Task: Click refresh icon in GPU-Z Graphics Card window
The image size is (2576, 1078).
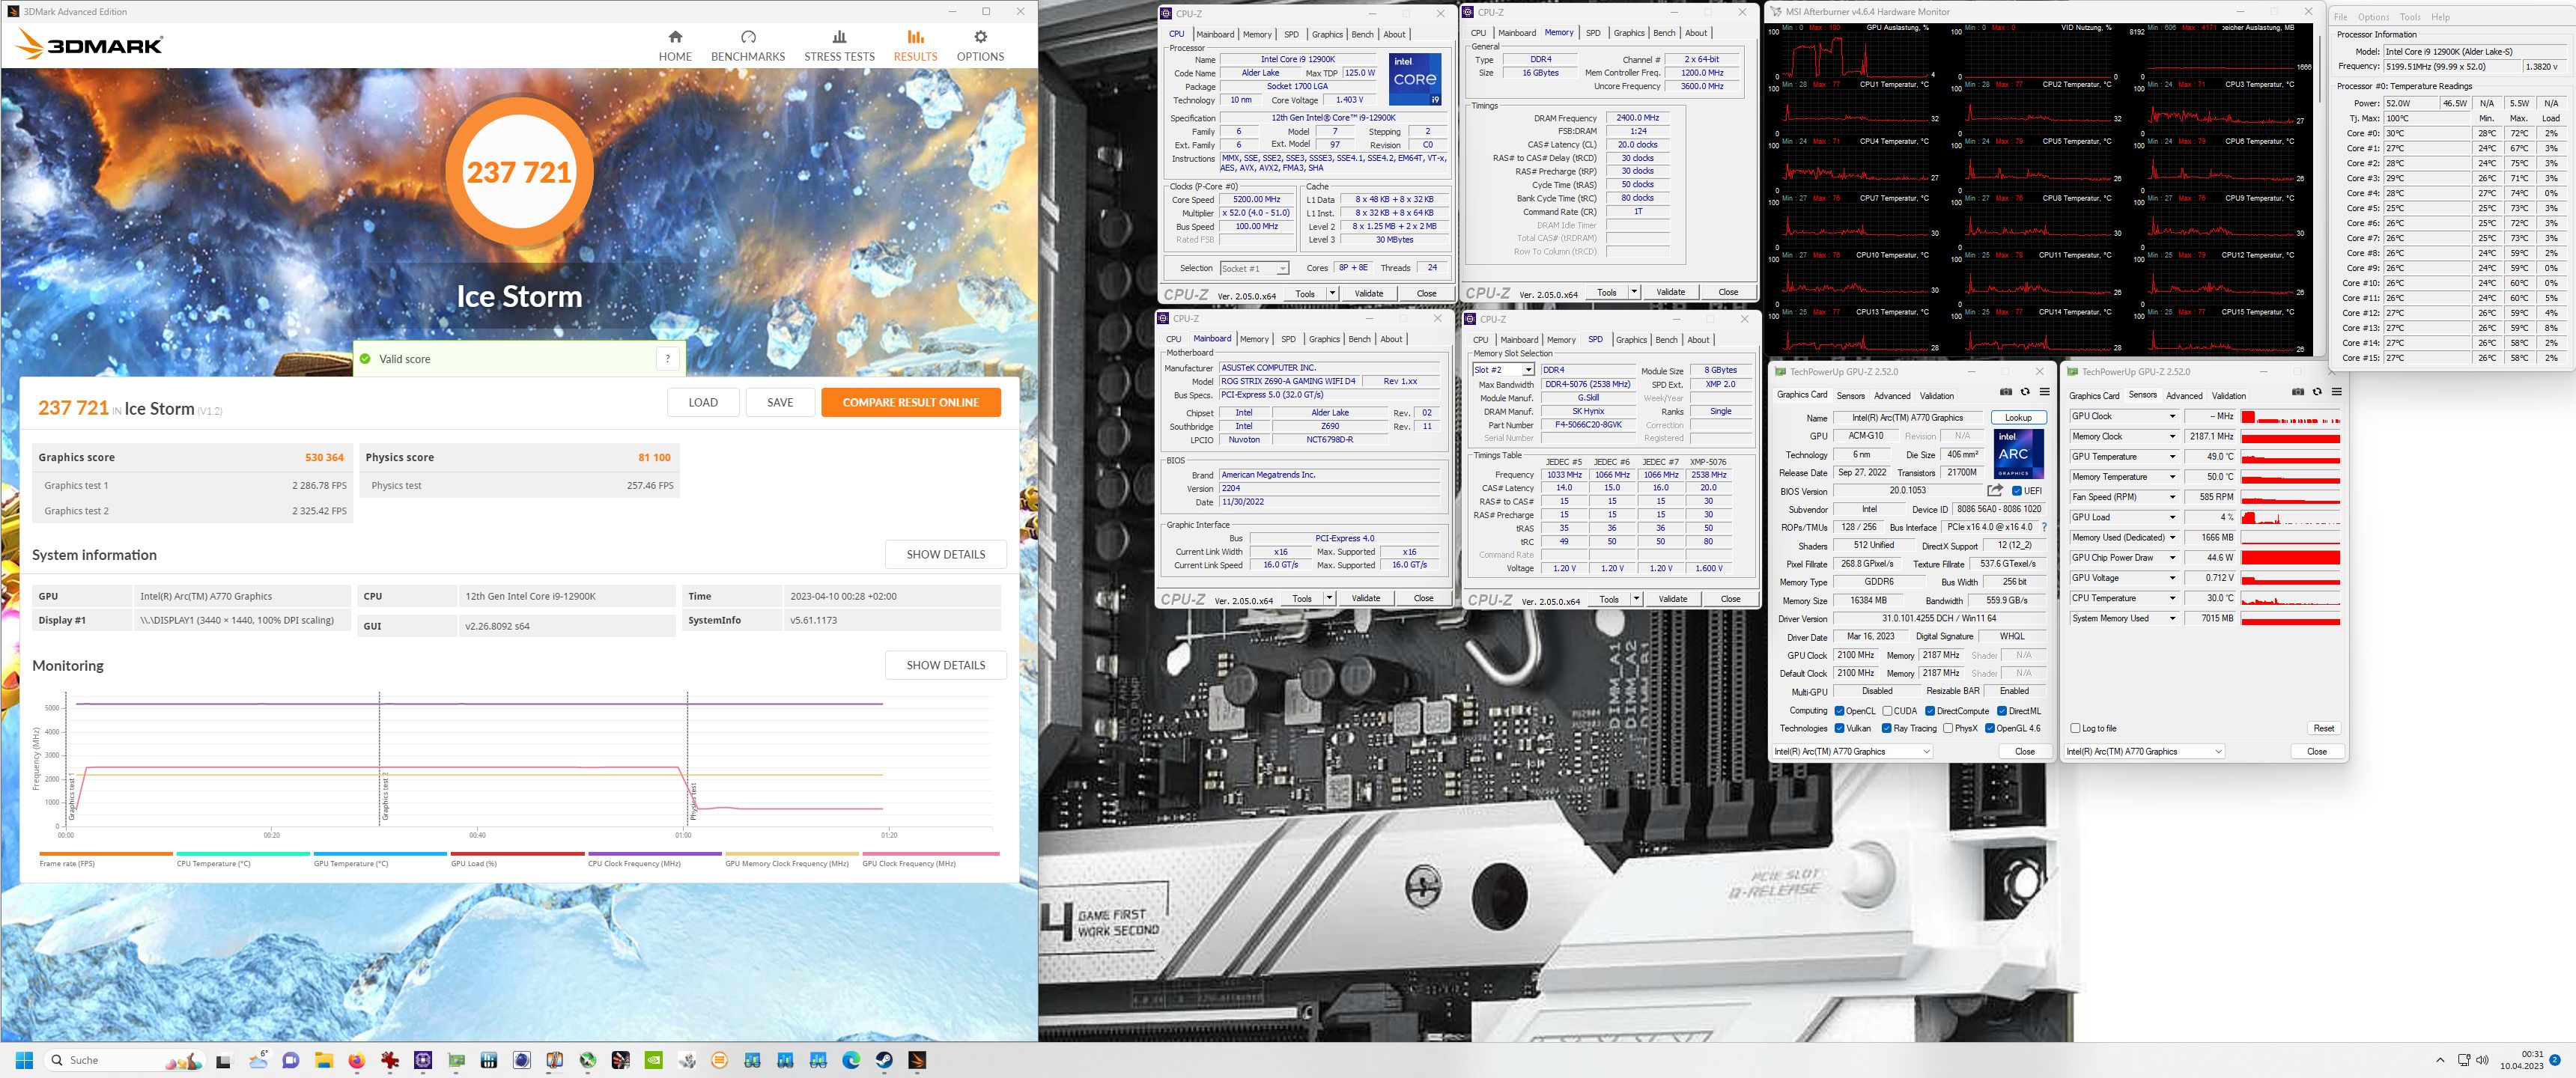Action: 2025,392
